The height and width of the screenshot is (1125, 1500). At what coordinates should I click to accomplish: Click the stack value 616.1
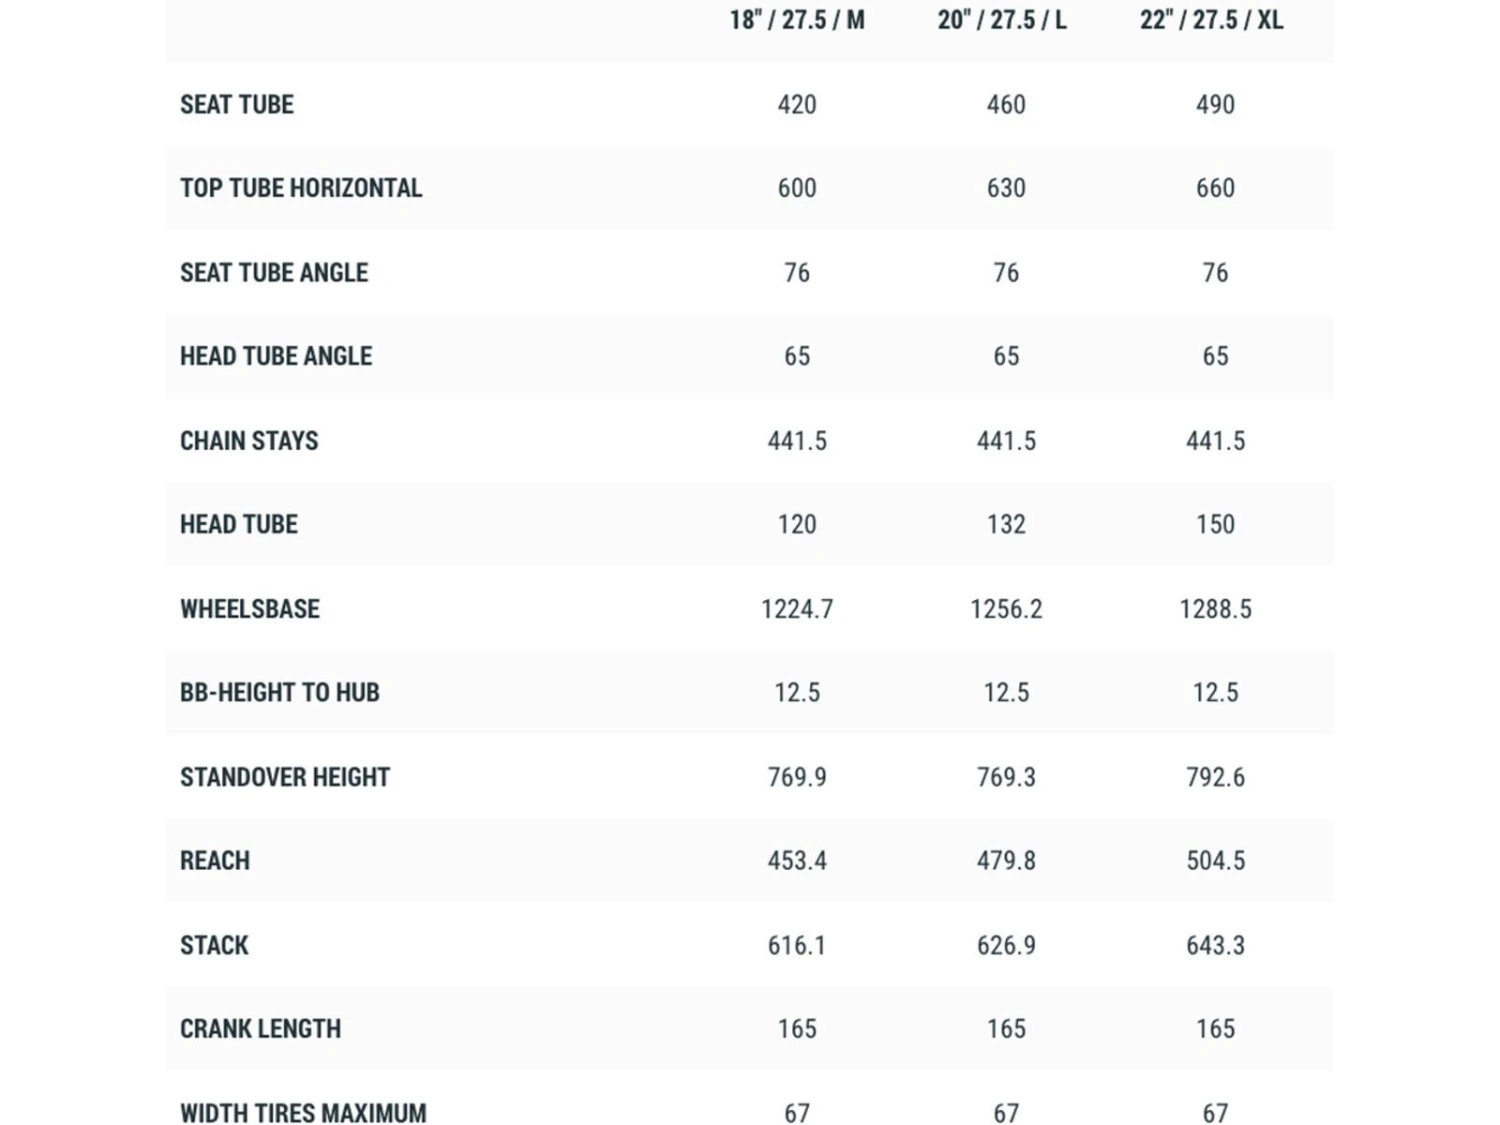click(797, 945)
